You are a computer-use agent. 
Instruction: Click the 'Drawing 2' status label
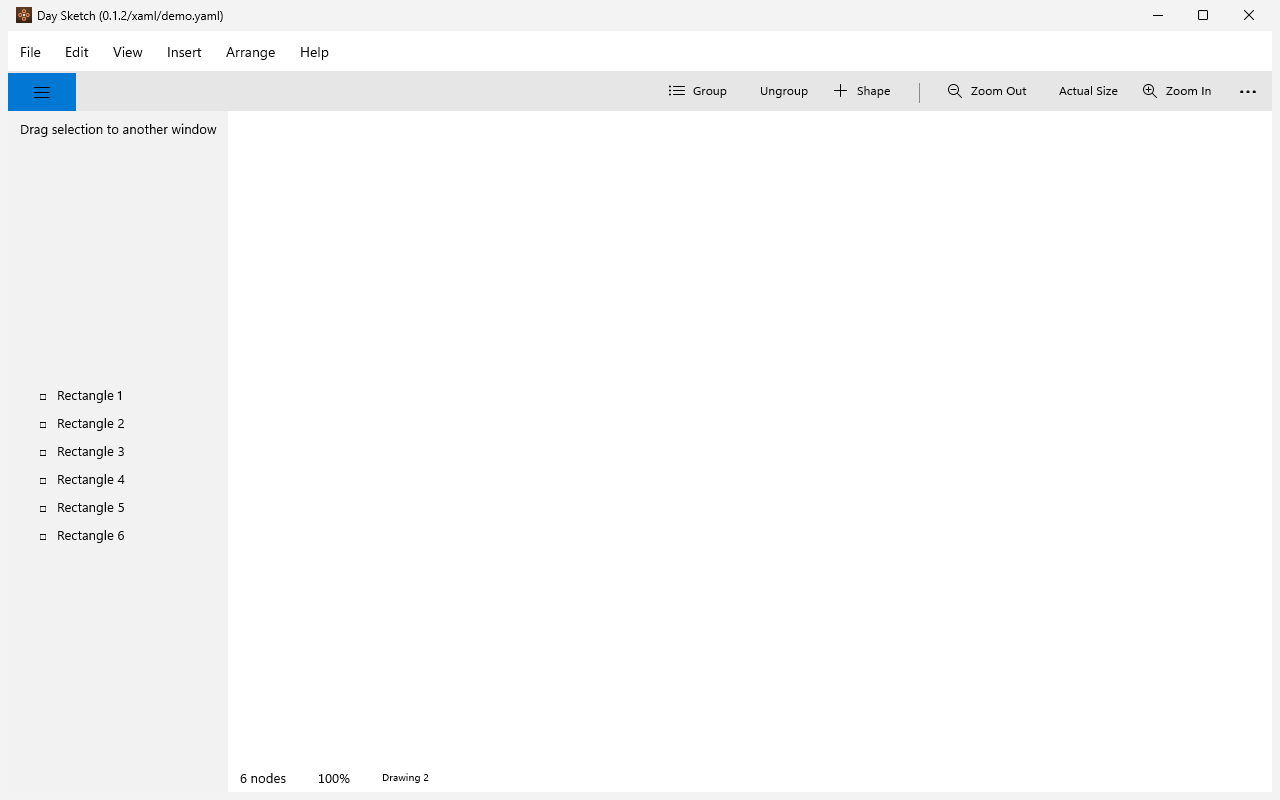click(x=405, y=777)
